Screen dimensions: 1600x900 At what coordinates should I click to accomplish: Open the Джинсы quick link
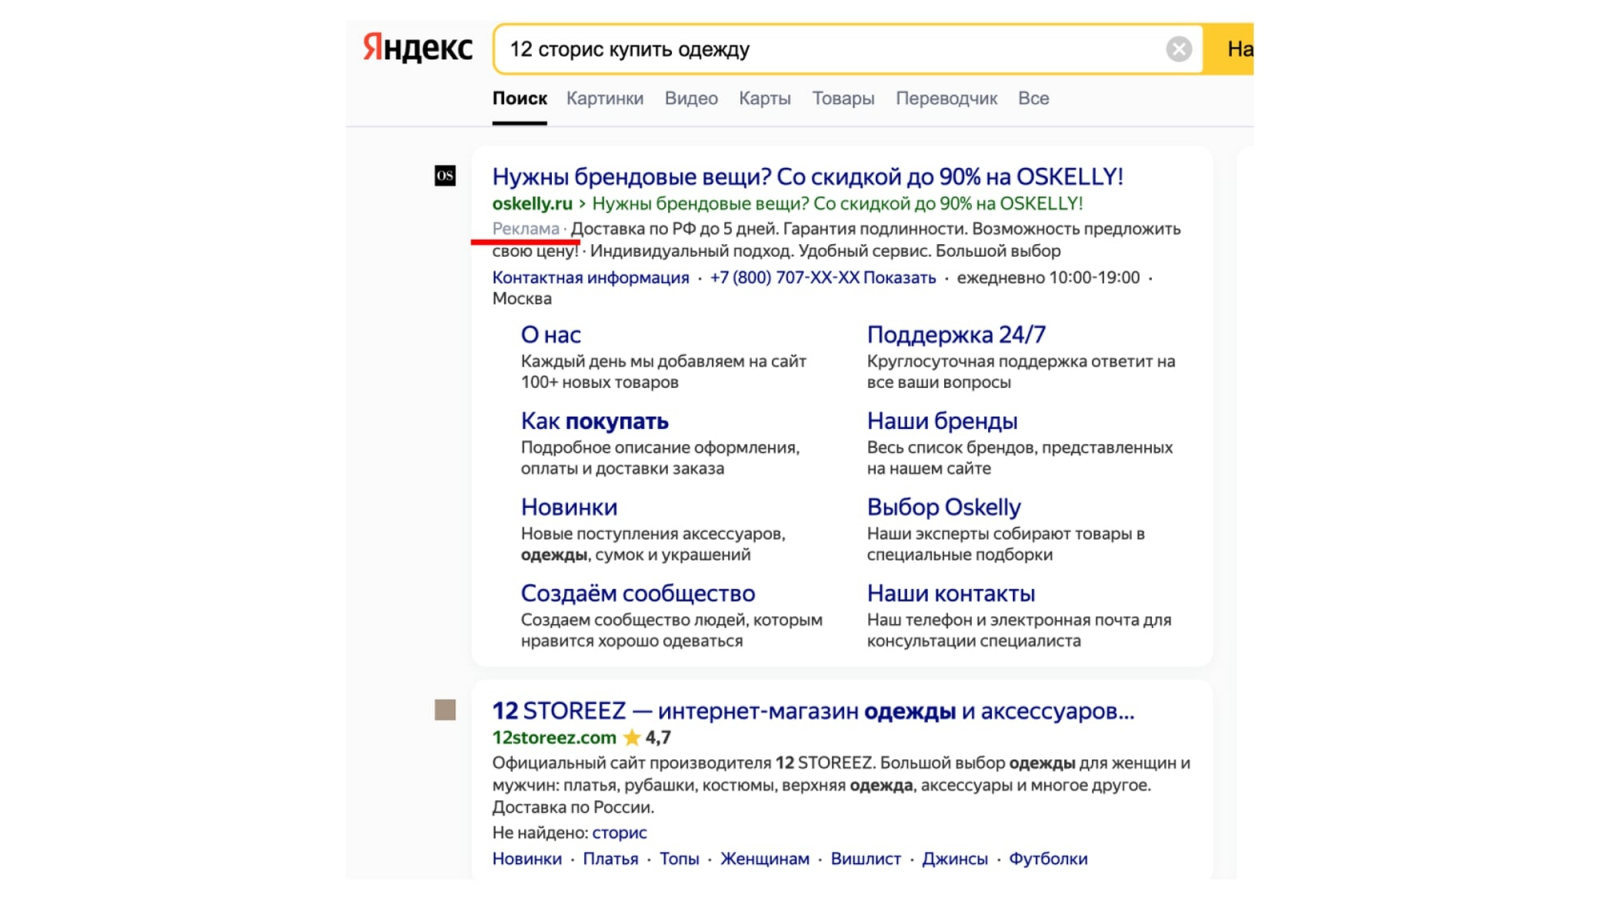[x=955, y=859]
